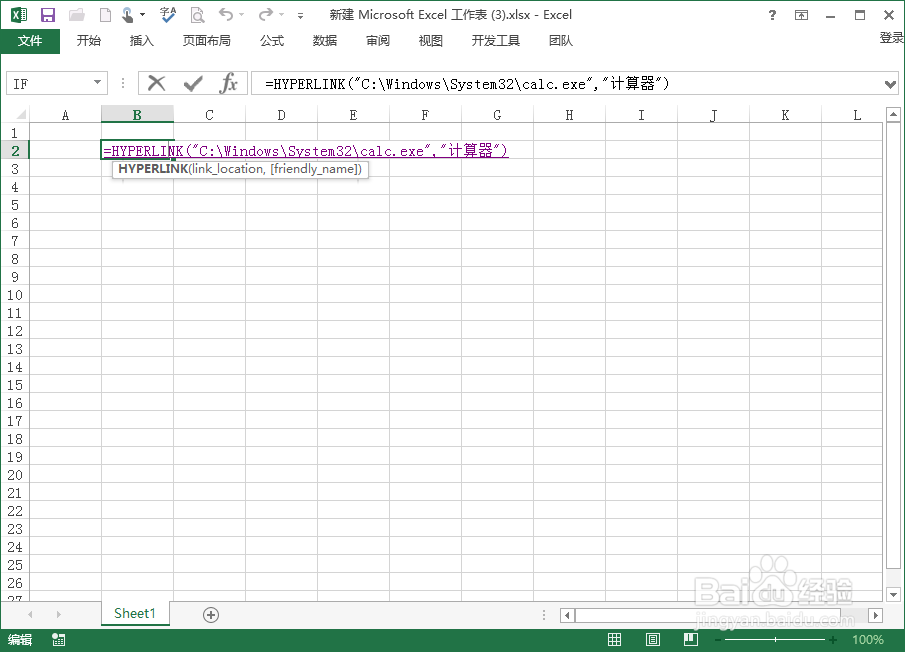Click the 编辑 edit mode status text
The height and width of the screenshot is (652, 905).
coord(20,639)
